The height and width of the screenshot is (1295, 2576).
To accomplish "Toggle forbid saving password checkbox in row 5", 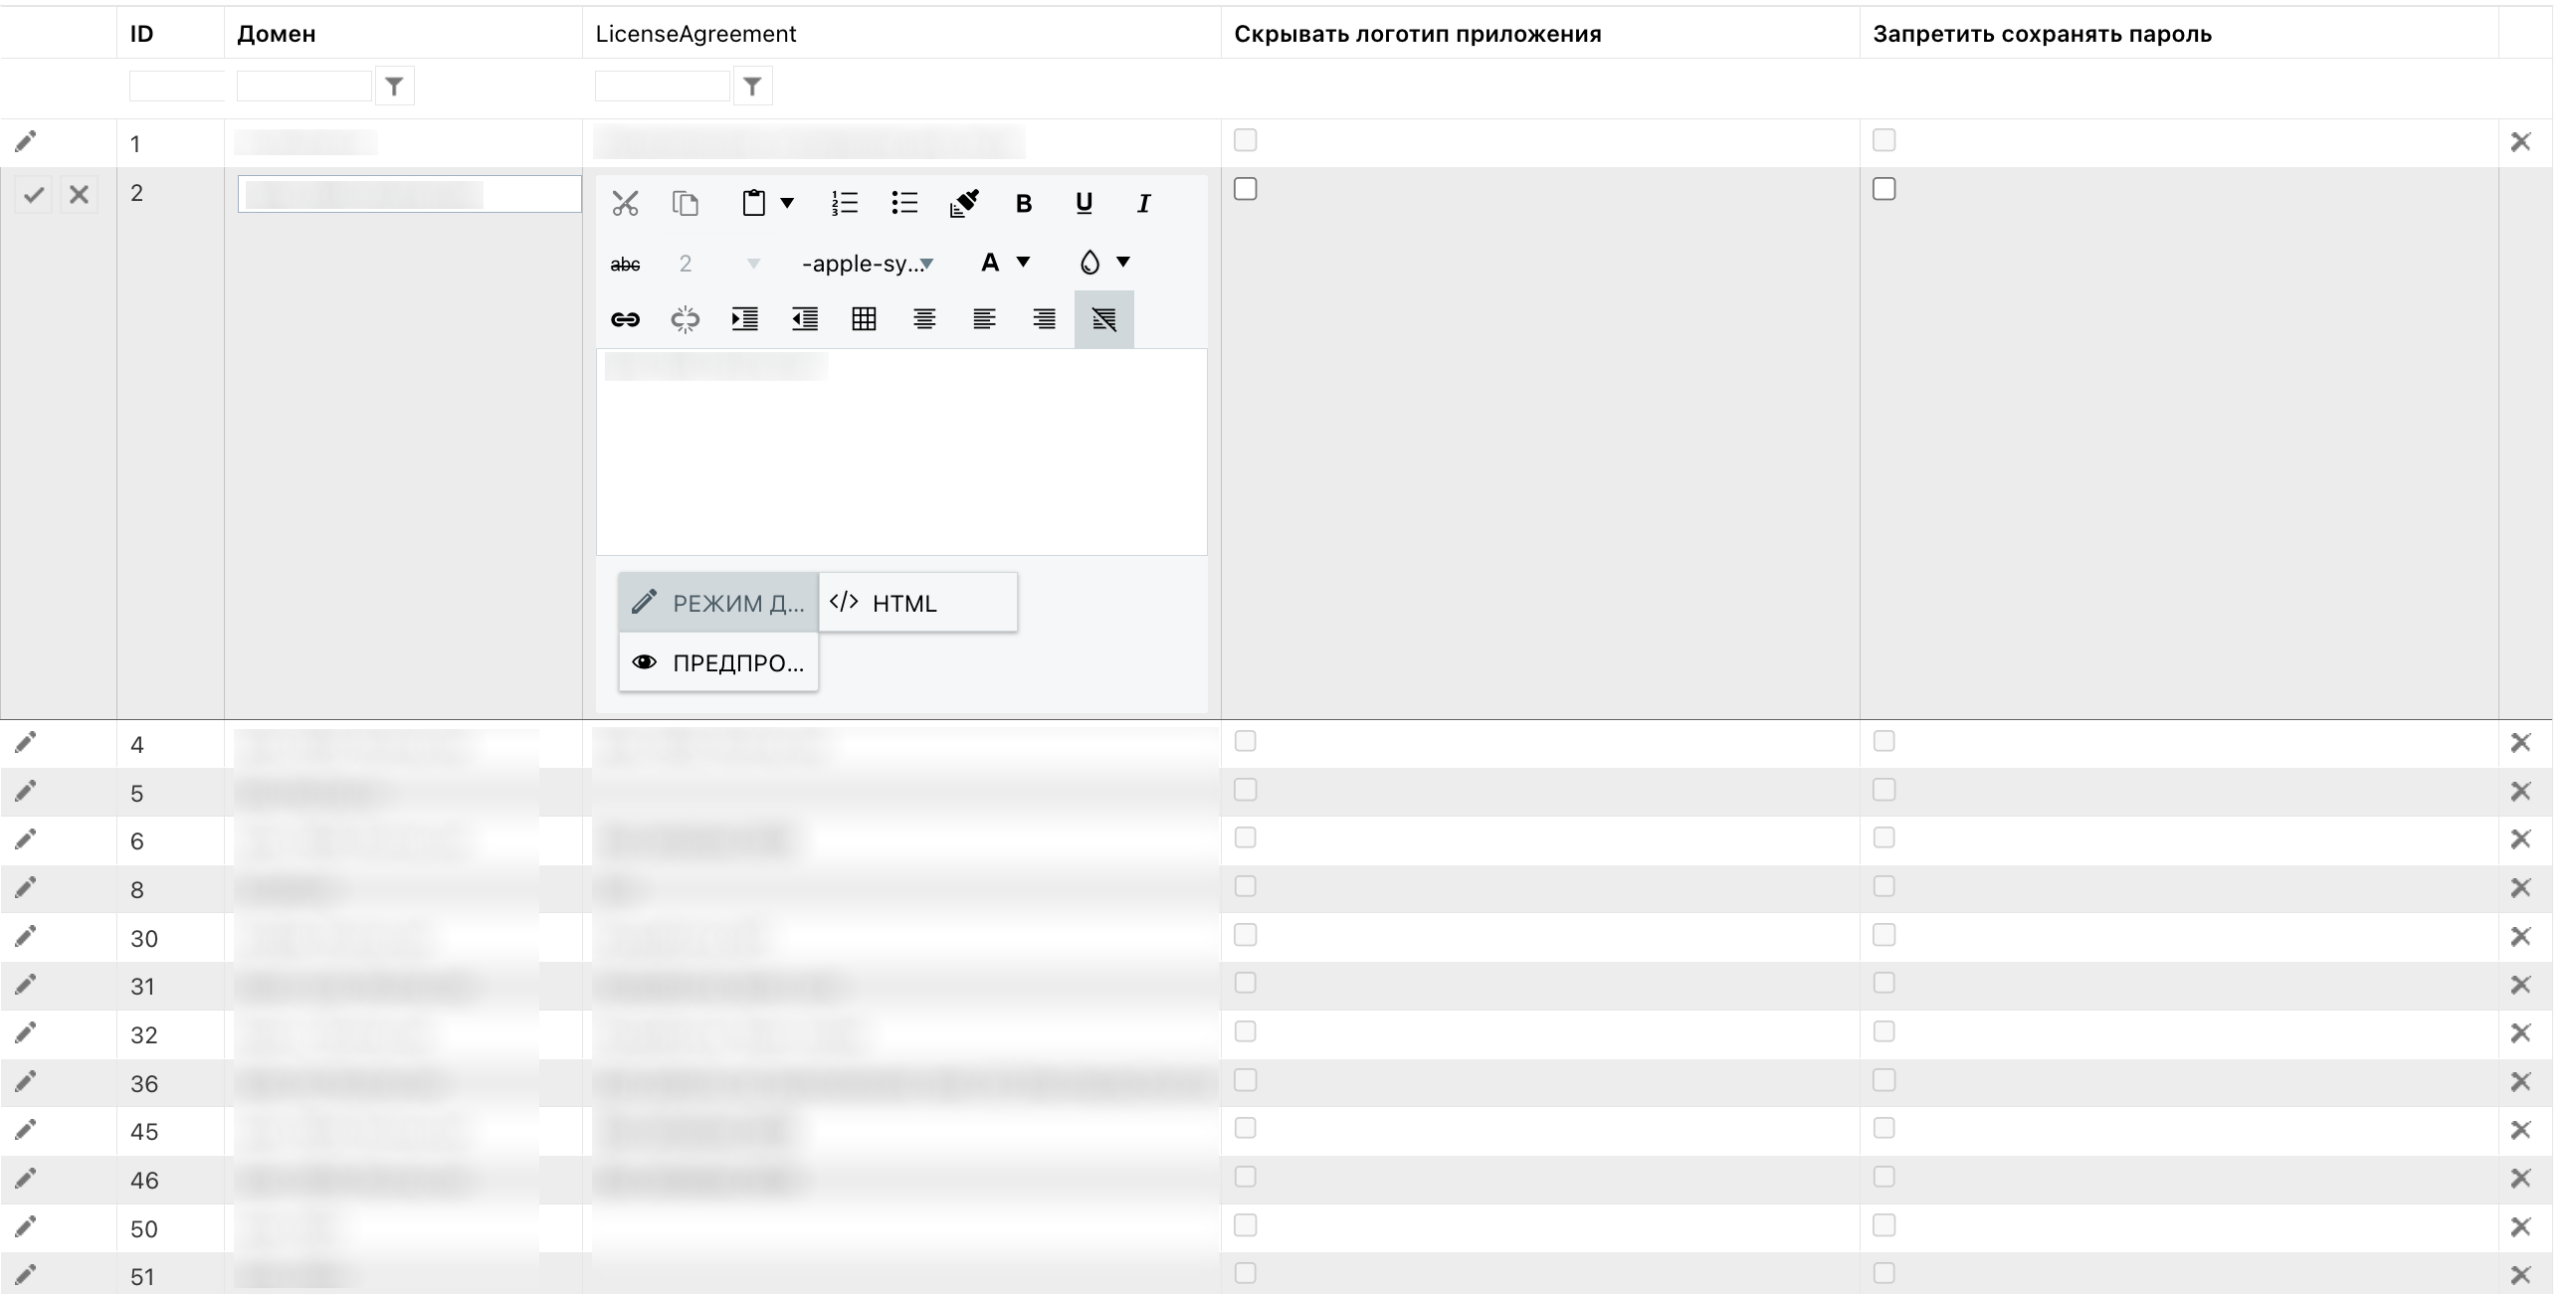I will (x=1885, y=791).
